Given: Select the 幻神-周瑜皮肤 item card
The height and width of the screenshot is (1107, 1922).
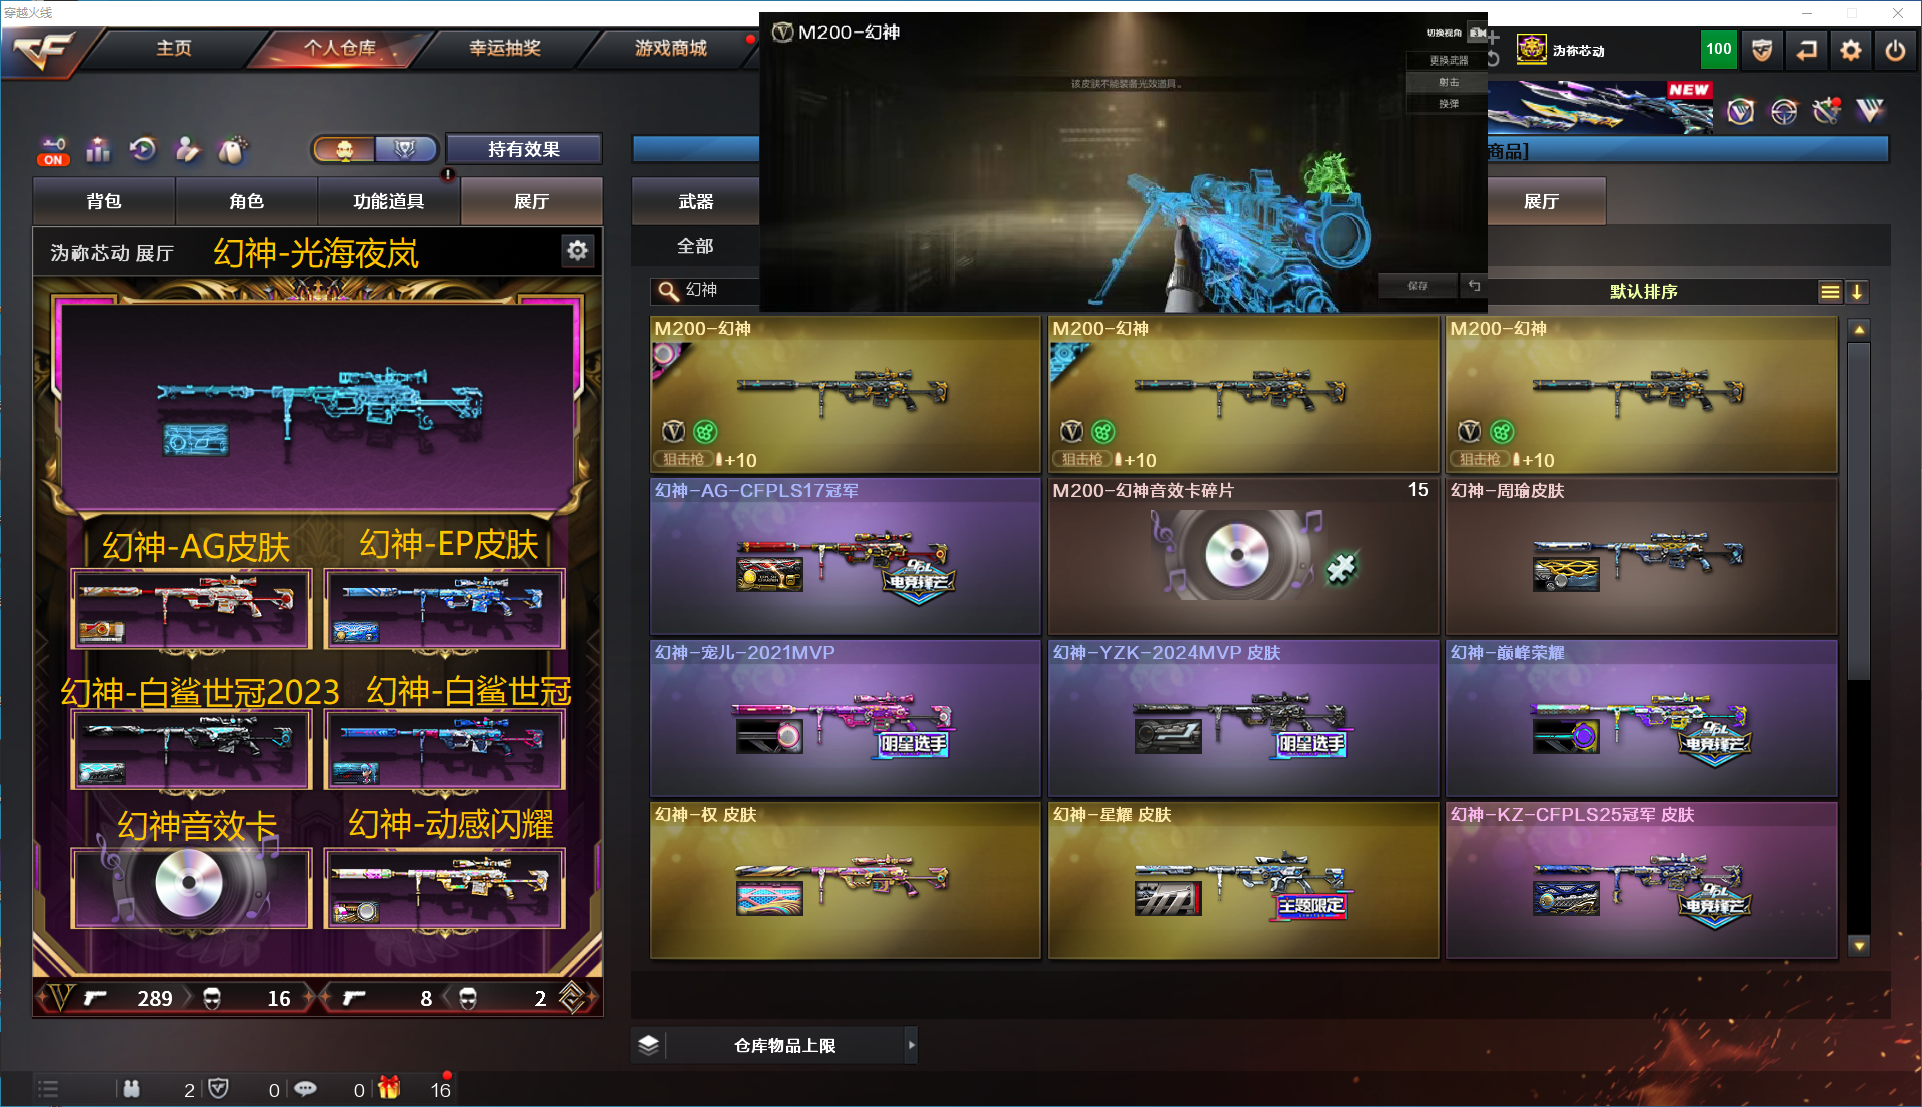Looking at the screenshot, I should (x=1641, y=556).
